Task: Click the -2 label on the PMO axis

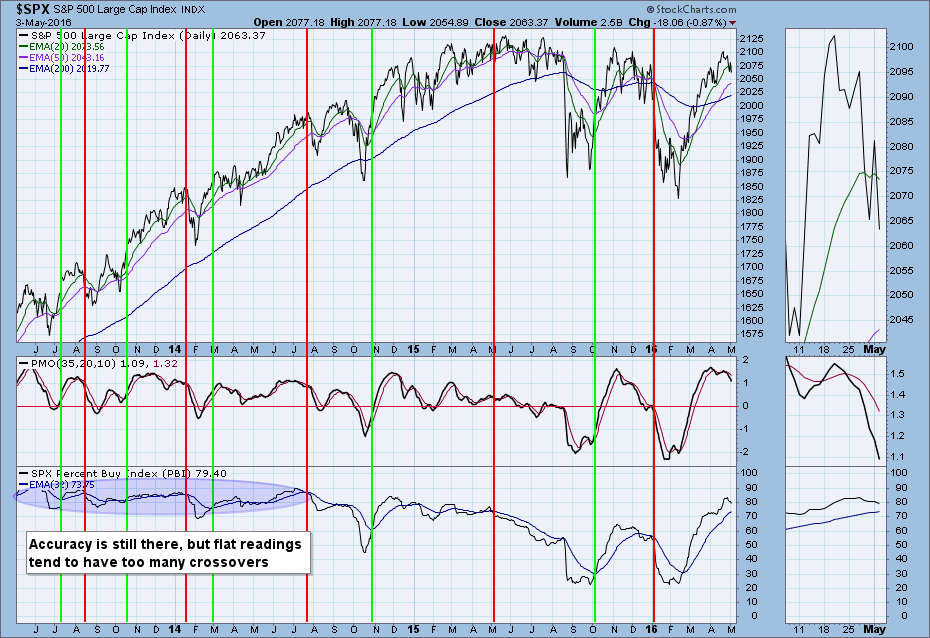Action: [744, 452]
